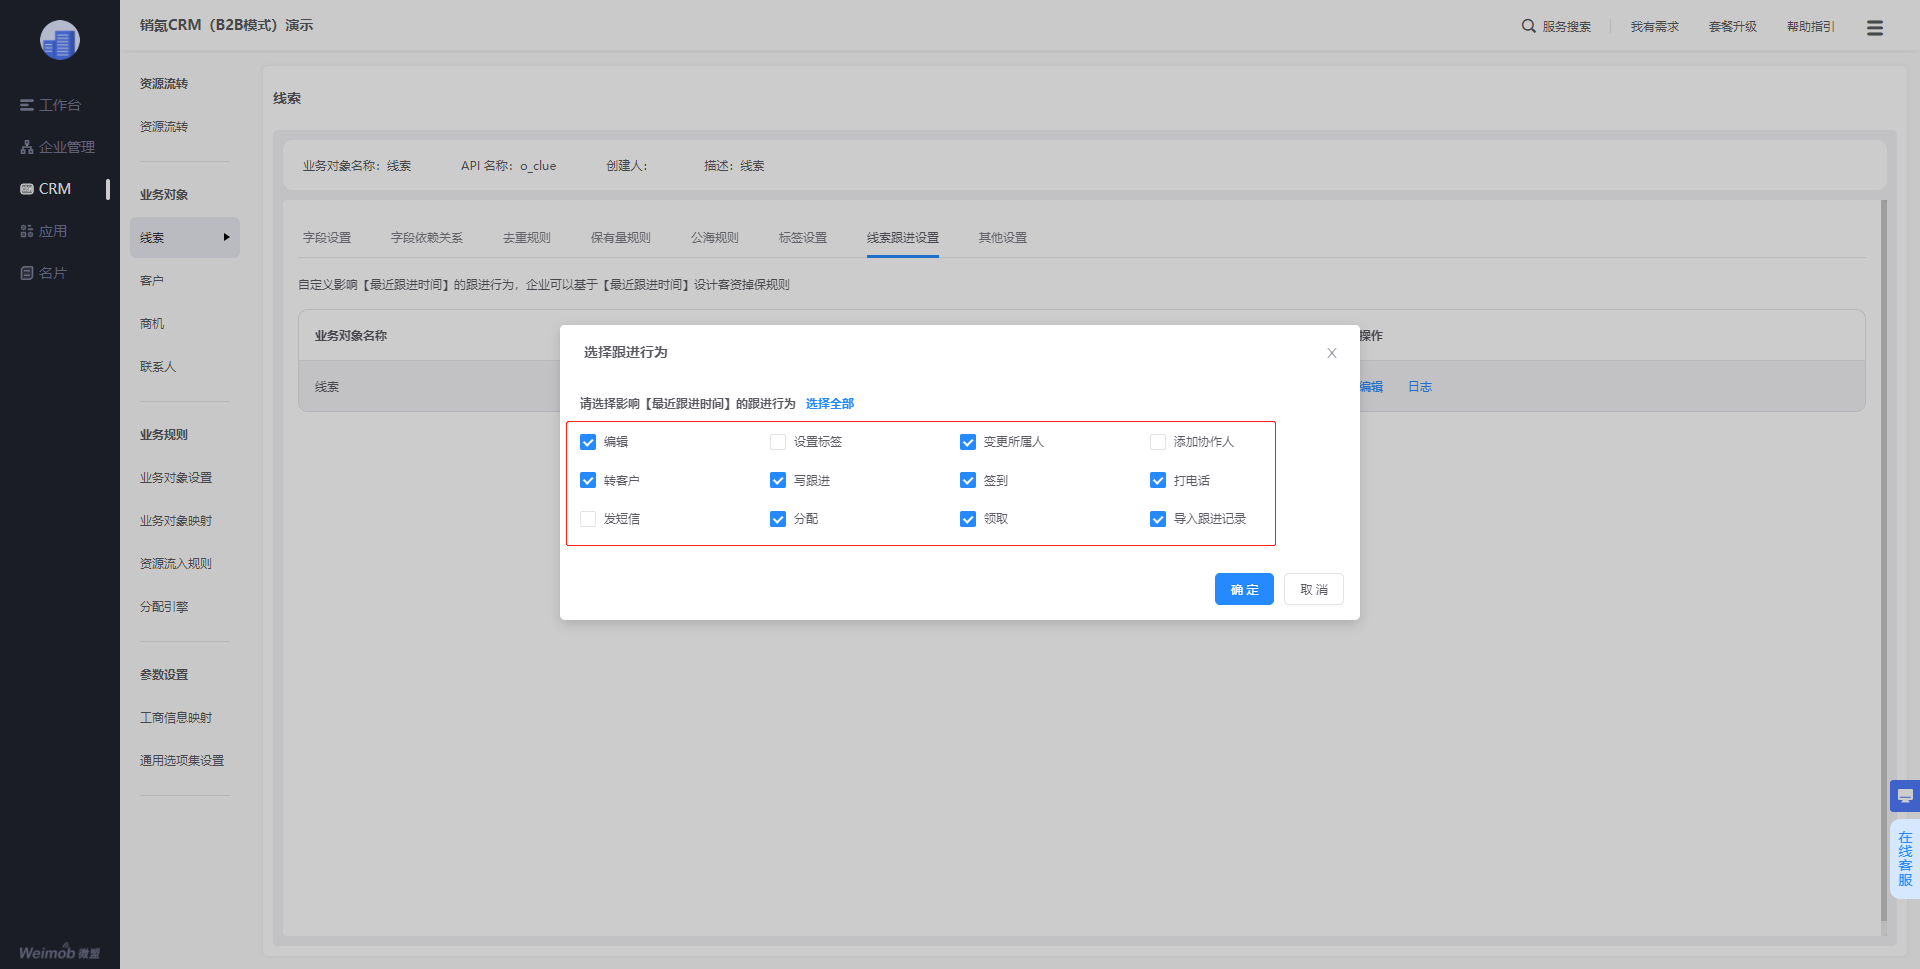The height and width of the screenshot is (969, 1920).
Task: Click the 线索 table row cell
Action: coord(327,387)
